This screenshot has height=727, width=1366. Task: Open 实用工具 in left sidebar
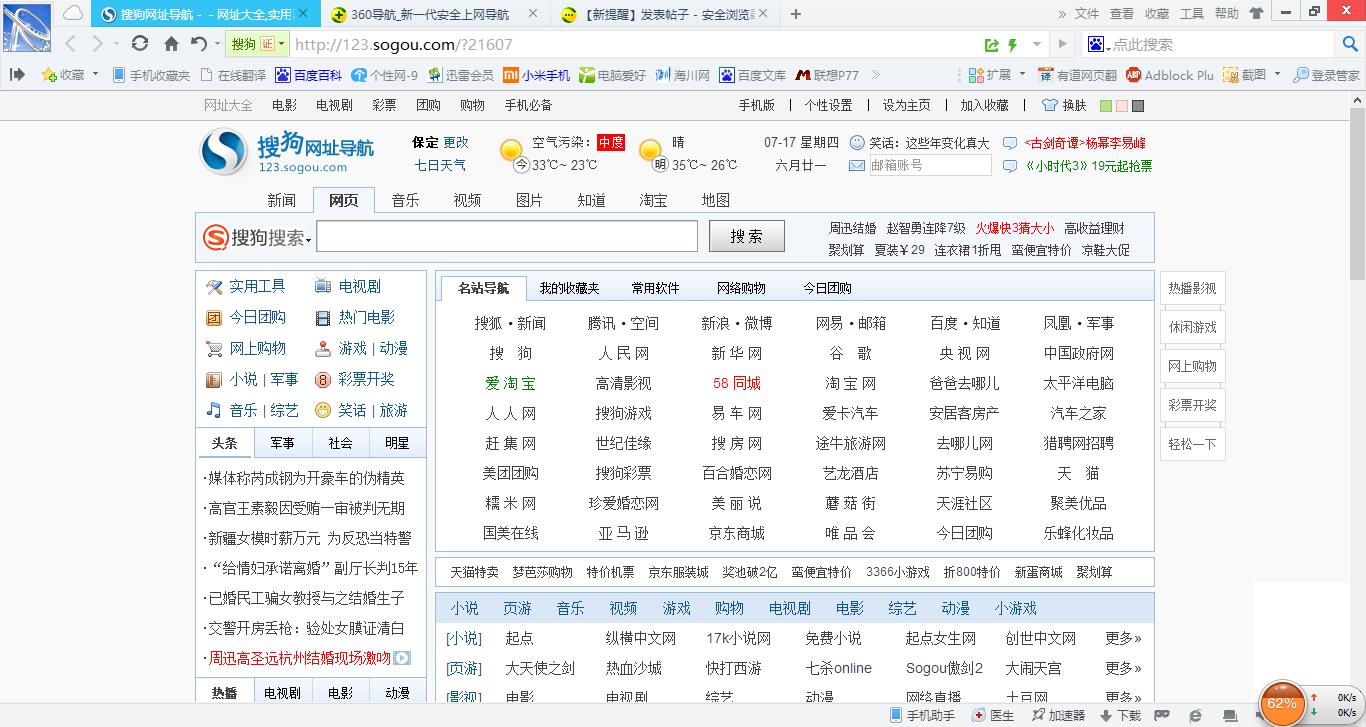click(x=257, y=286)
